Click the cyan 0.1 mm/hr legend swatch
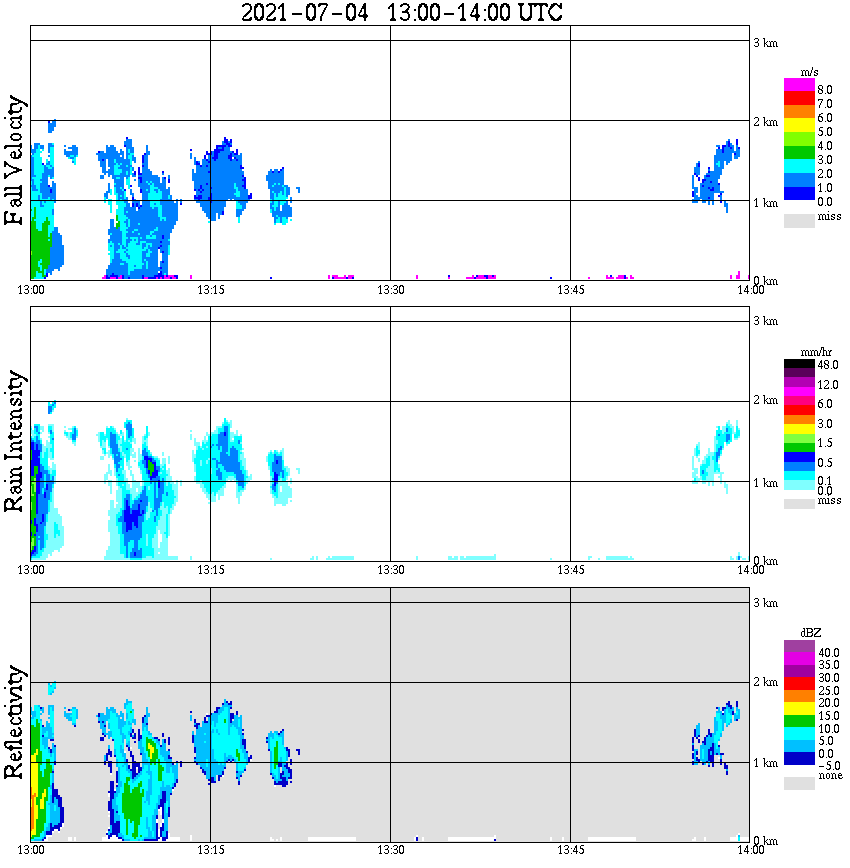The image size is (850, 868). pyautogui.click(x=799, y=476)
